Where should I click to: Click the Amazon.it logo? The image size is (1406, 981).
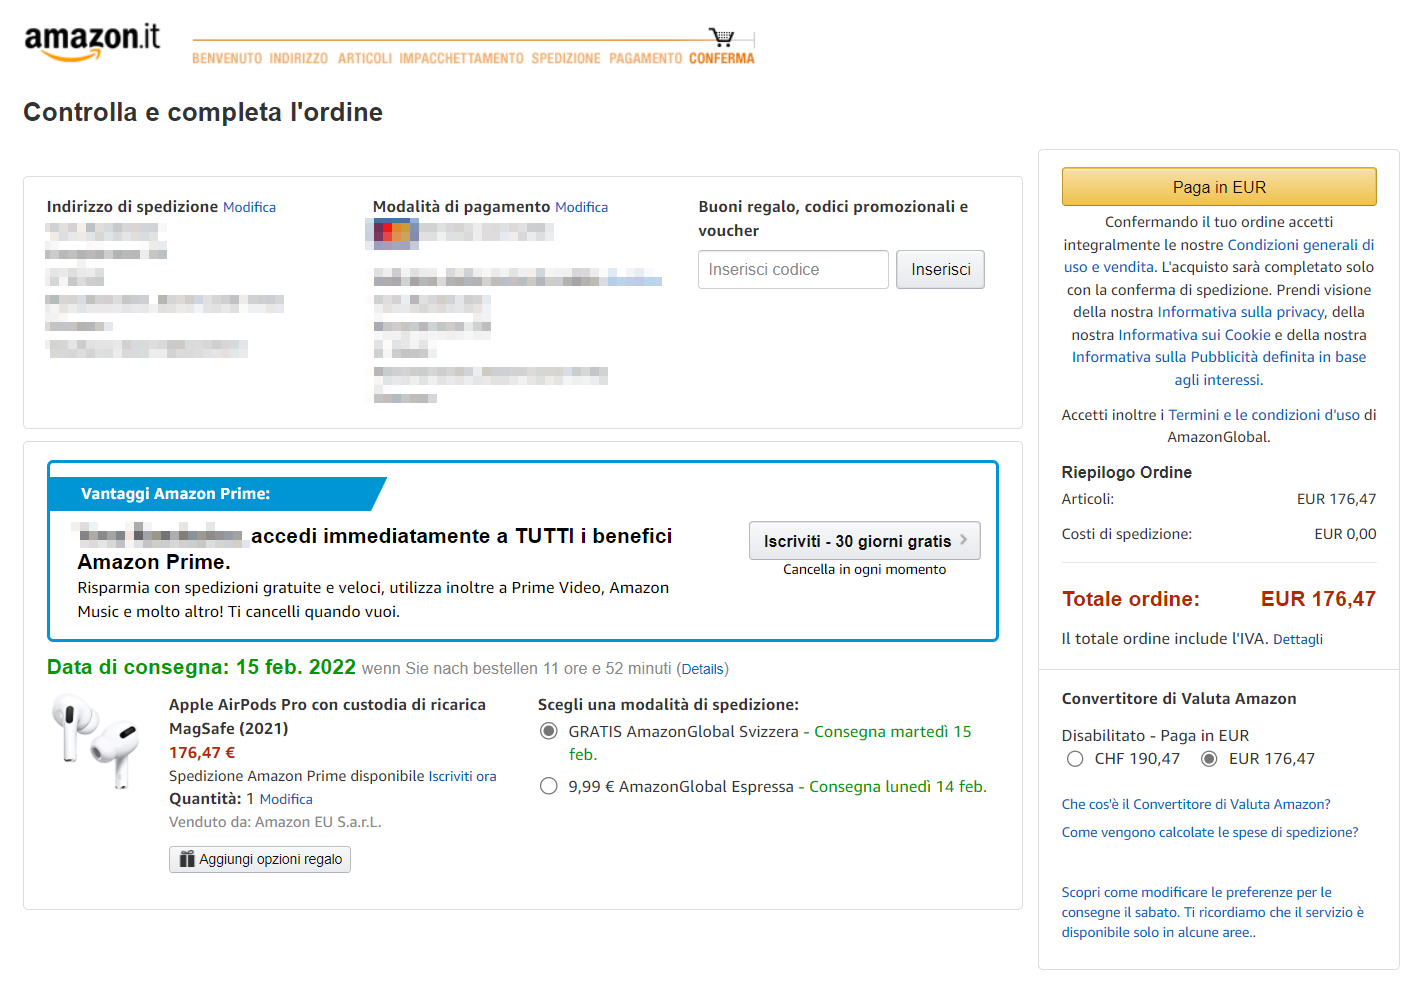coord(91,42)
